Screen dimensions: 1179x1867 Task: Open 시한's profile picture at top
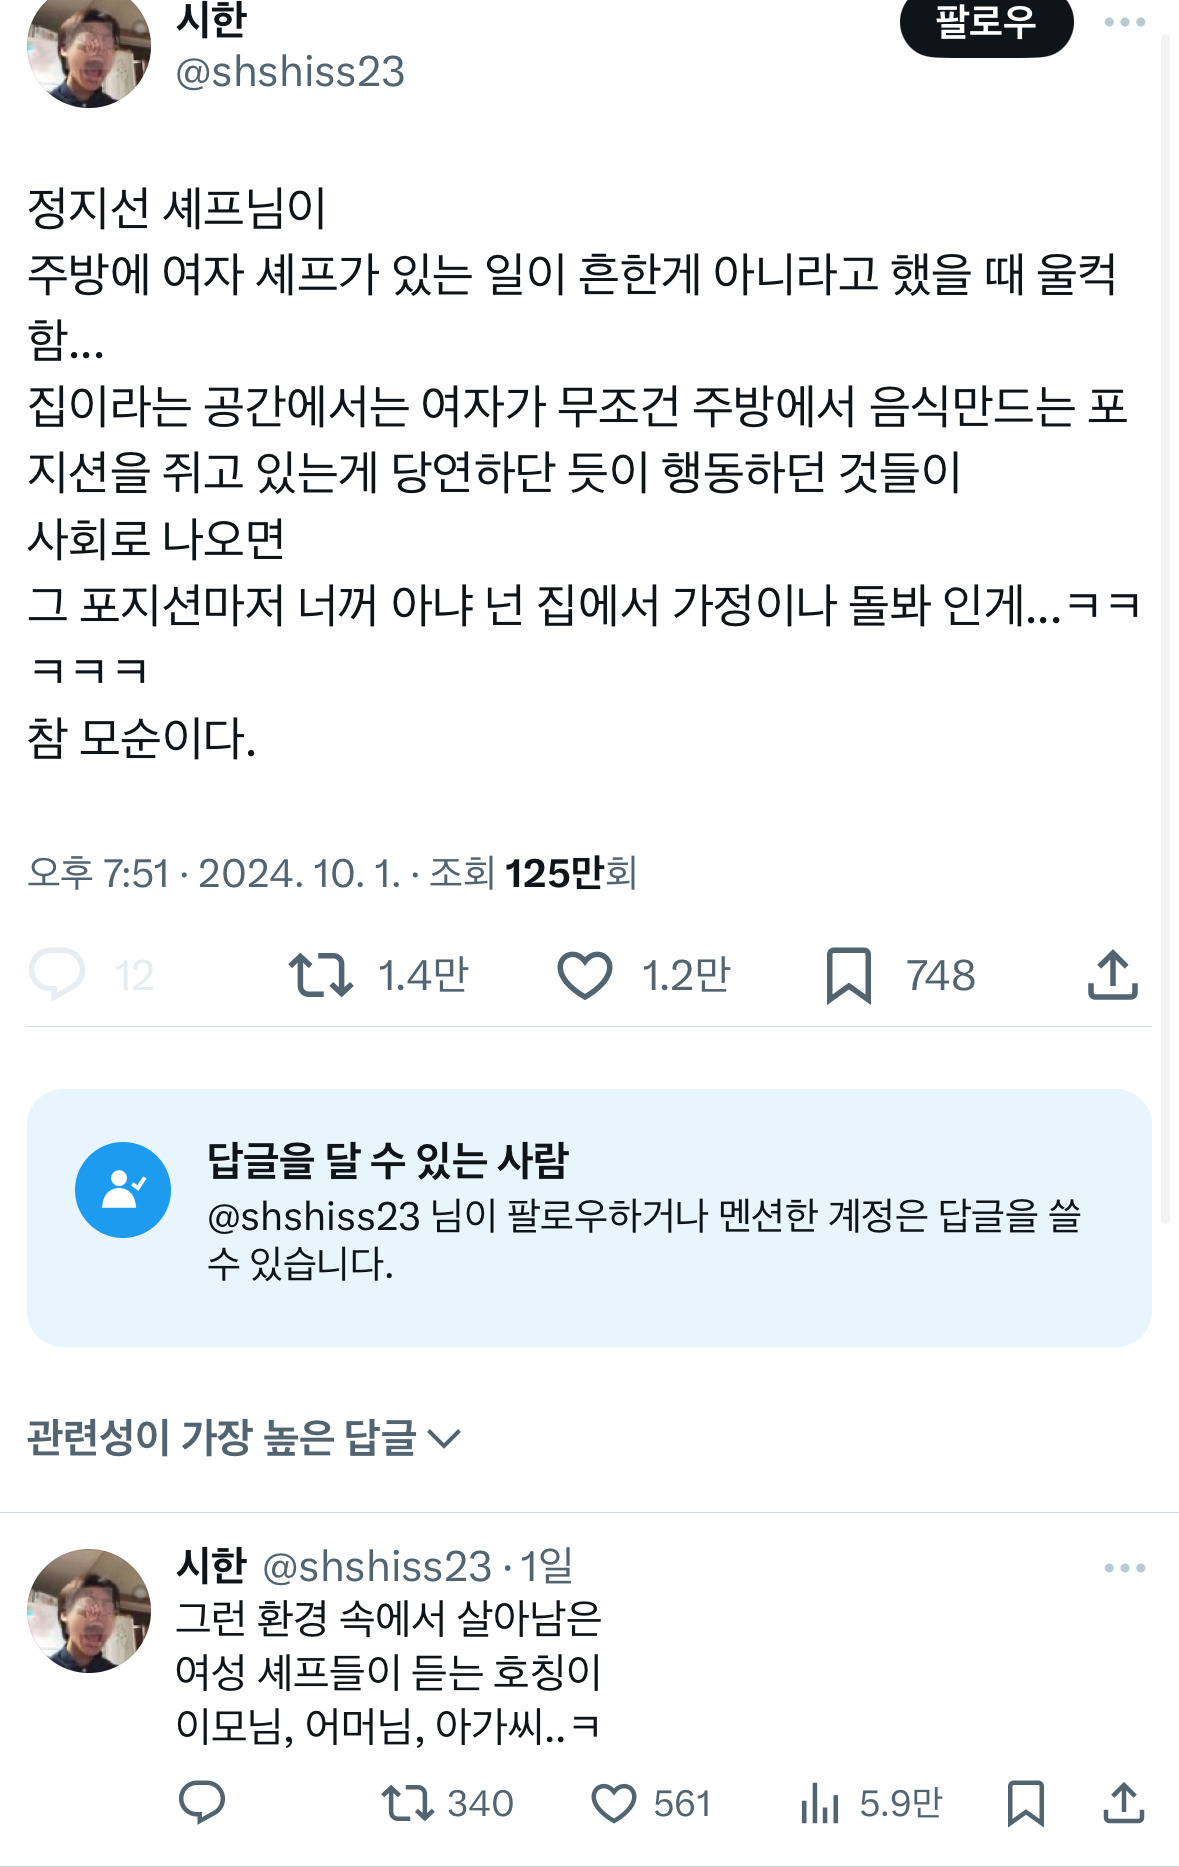pyautogui.click(x=89, y=50)
